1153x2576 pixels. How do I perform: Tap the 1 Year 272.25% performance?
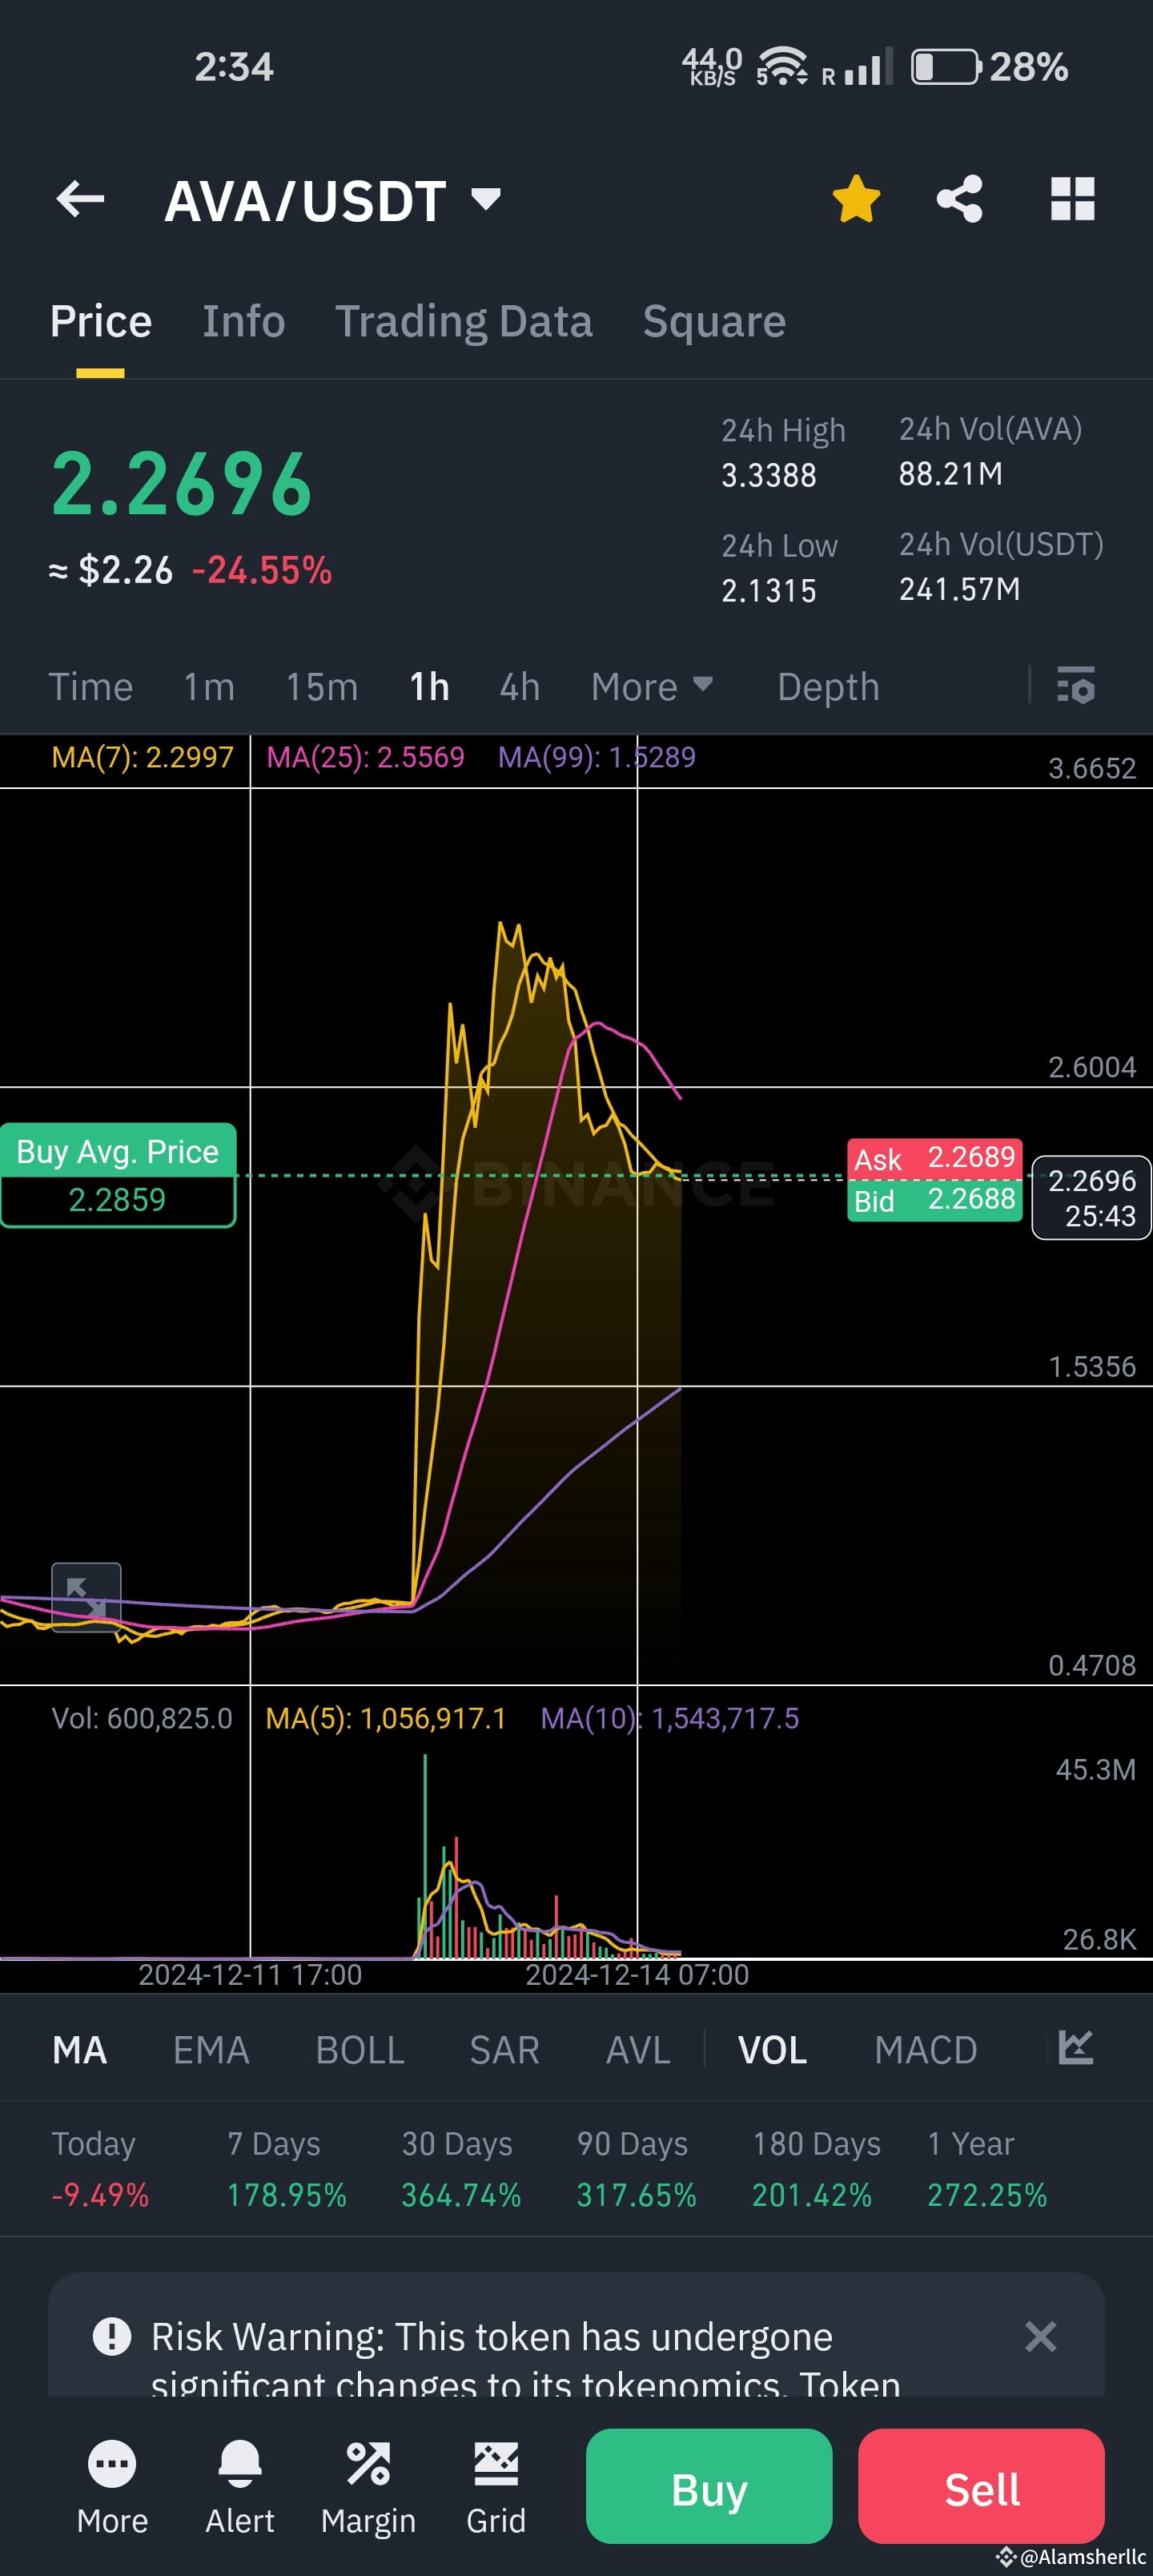(987, 2169)
